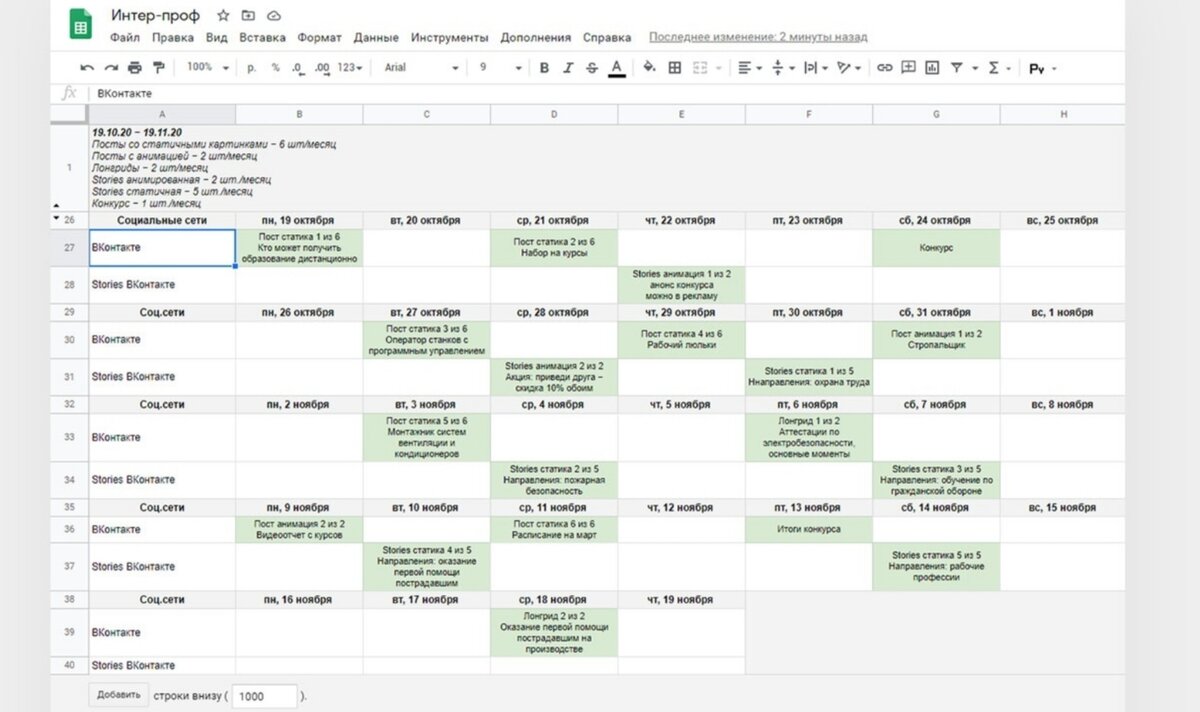Select the 'Социальные сети' header cell
This screenshot has width=1200, height=712.
(162, 220)
